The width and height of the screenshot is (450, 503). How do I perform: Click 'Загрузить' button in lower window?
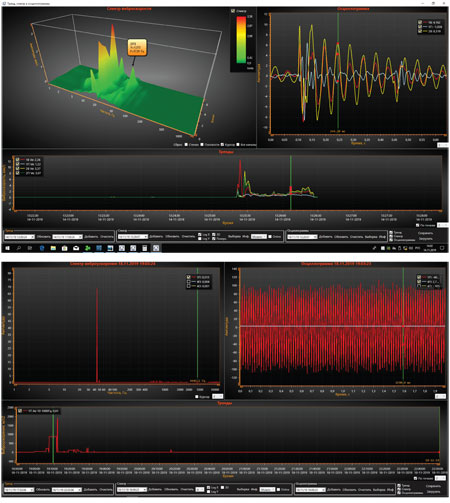[x=434, y=492]
